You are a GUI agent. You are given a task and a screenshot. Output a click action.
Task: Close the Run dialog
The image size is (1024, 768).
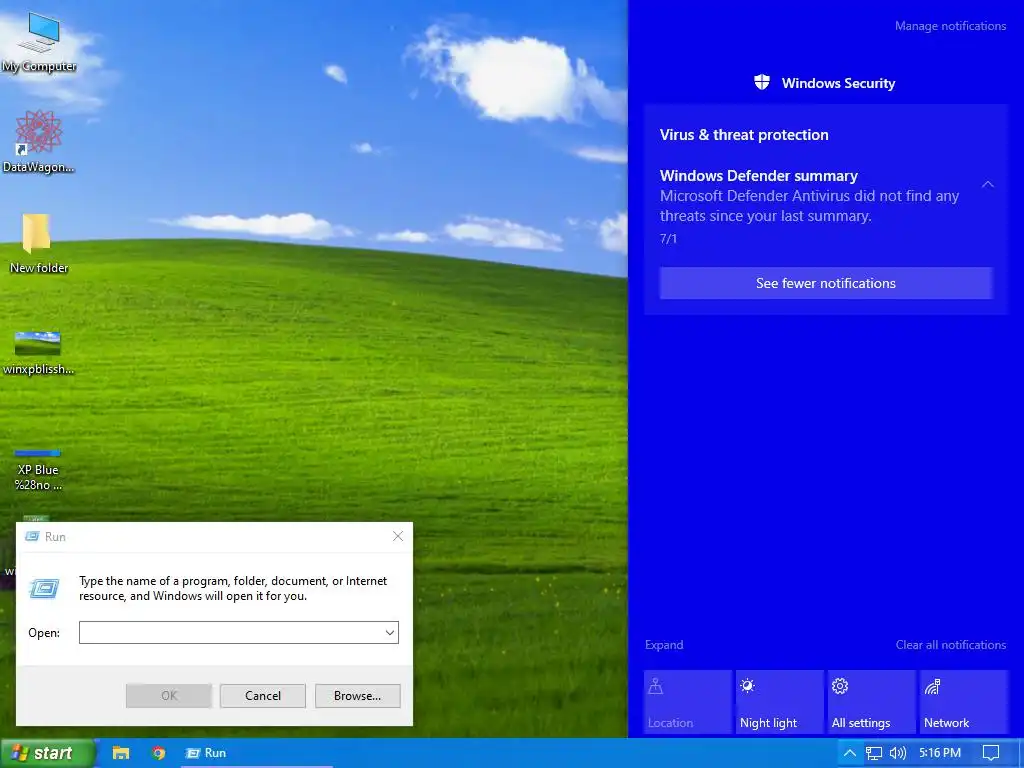tap(398, 536)
